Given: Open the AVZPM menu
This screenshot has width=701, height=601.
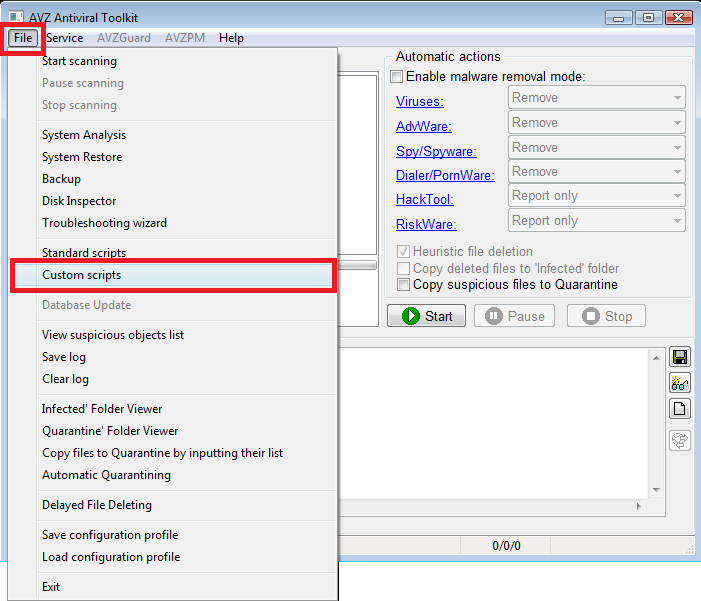Looking at the screenshot, I should click(x=185, y=38).
